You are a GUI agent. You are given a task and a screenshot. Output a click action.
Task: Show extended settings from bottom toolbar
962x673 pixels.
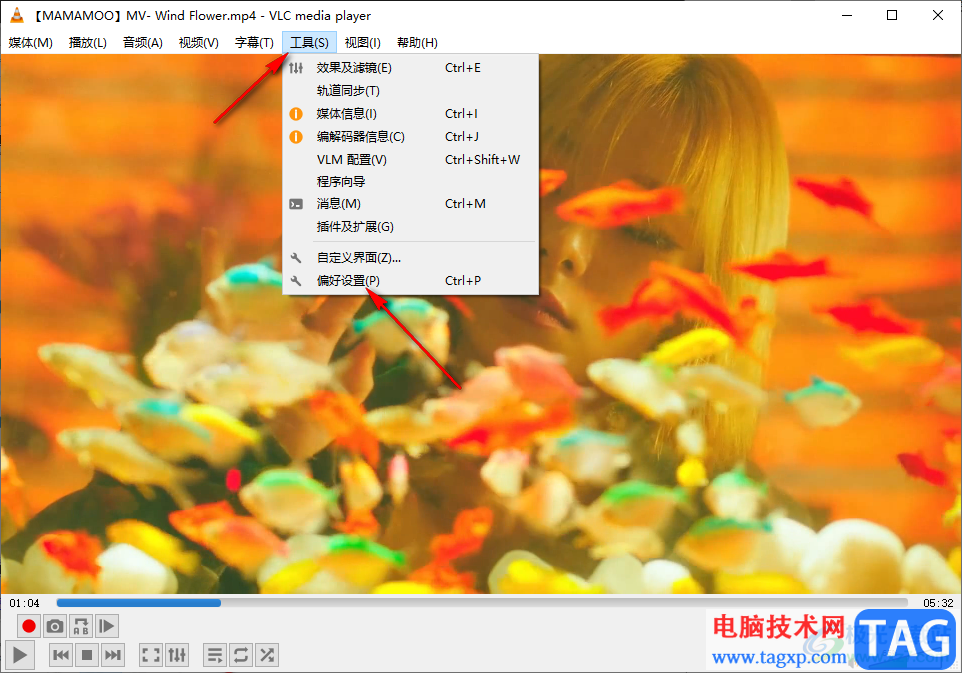click(x=177, y=655)
